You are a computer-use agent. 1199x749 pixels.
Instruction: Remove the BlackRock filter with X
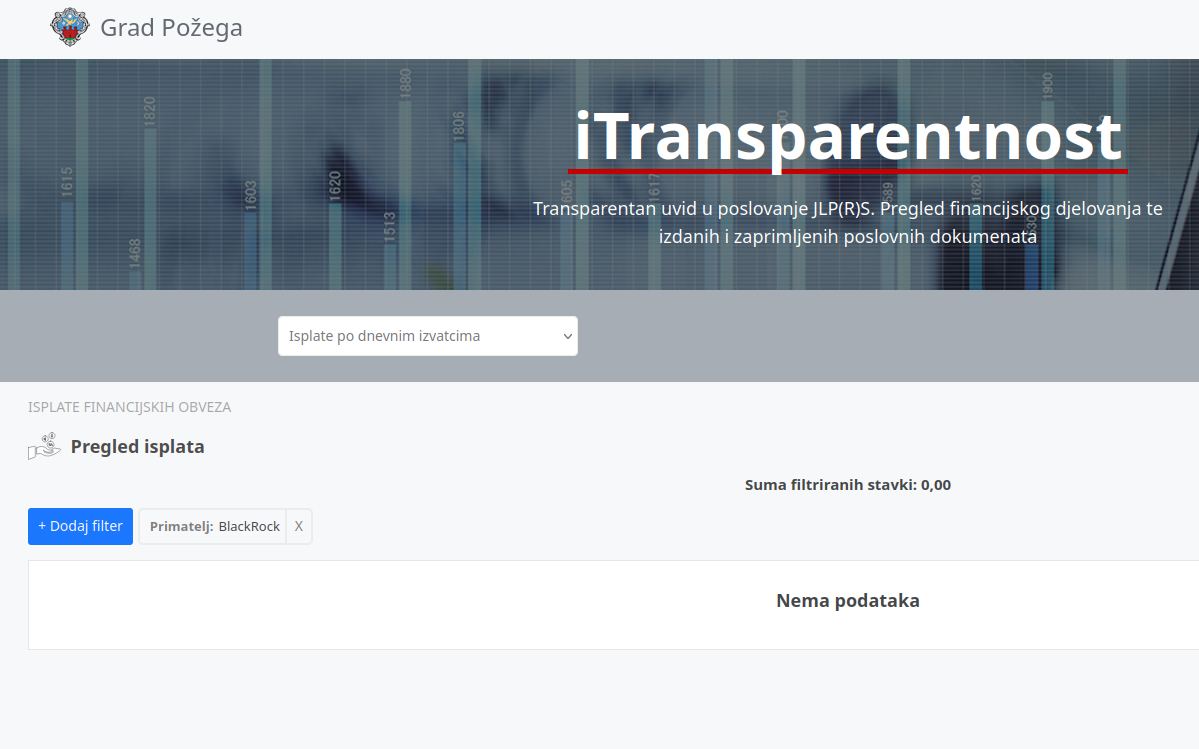pyautogui.click(x=298, y=526)
